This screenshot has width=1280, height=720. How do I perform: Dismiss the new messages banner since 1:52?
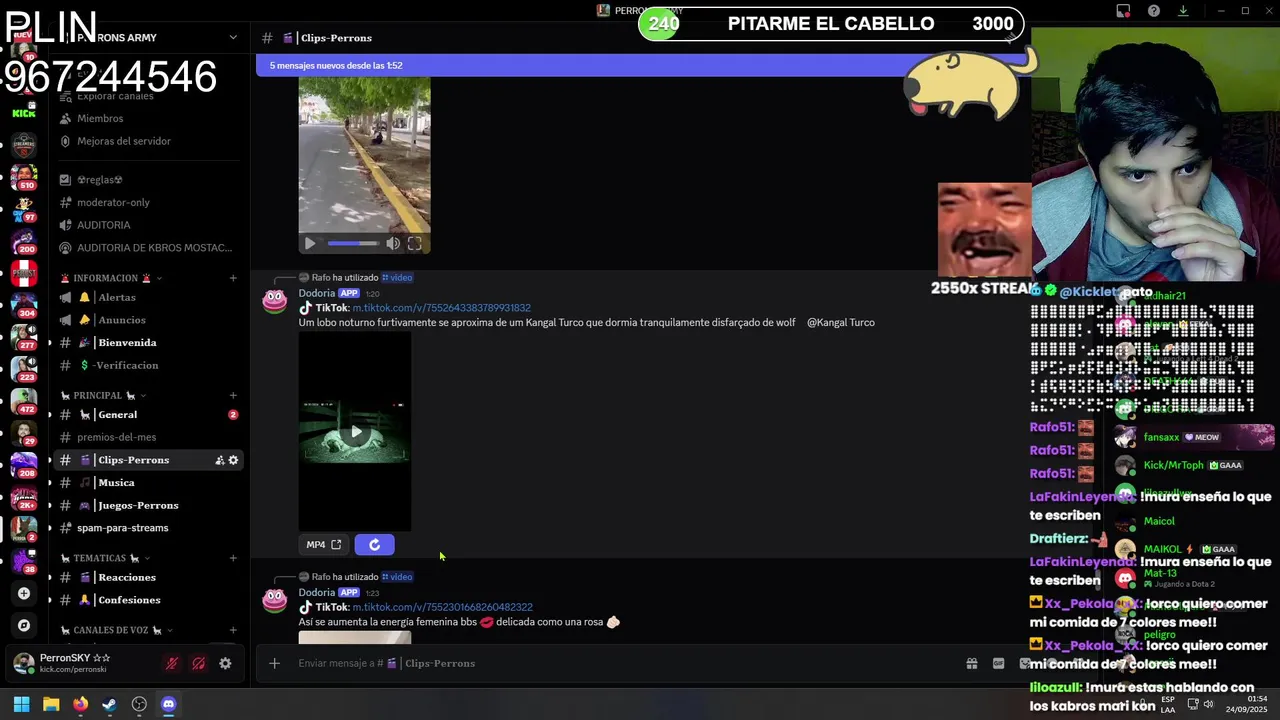(x=640, y=66)
